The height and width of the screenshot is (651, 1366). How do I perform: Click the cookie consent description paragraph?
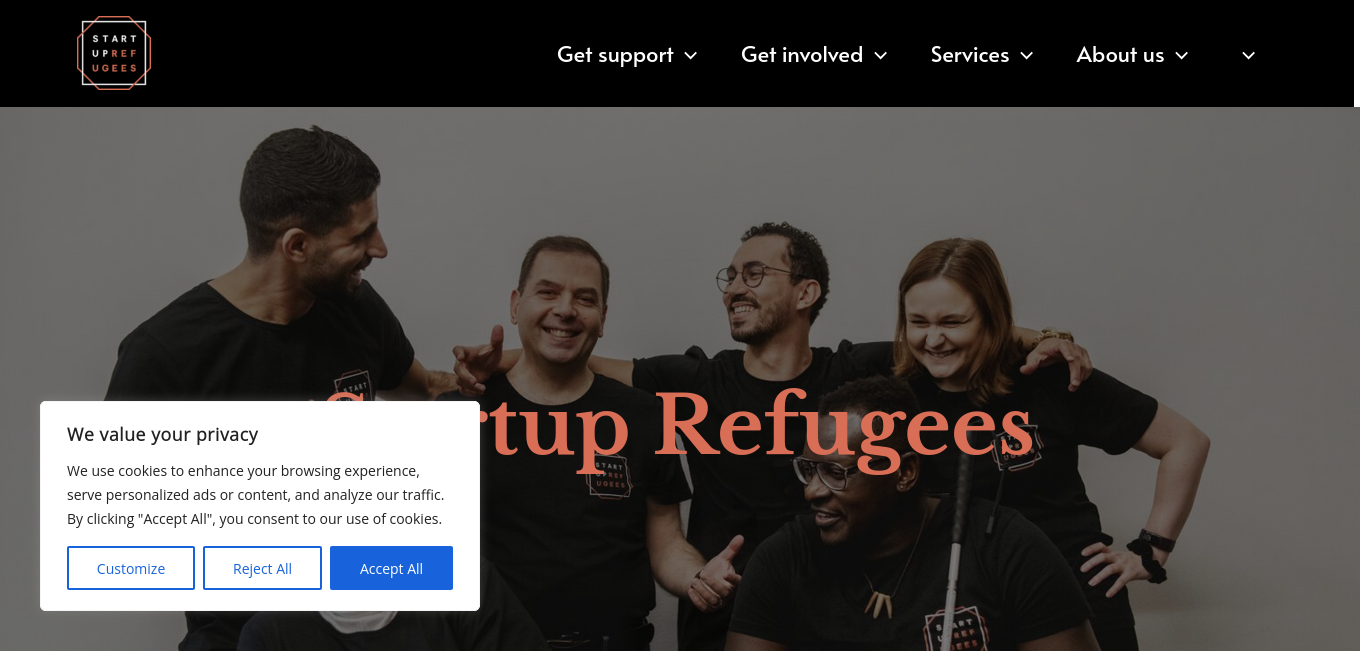[255, 495]
